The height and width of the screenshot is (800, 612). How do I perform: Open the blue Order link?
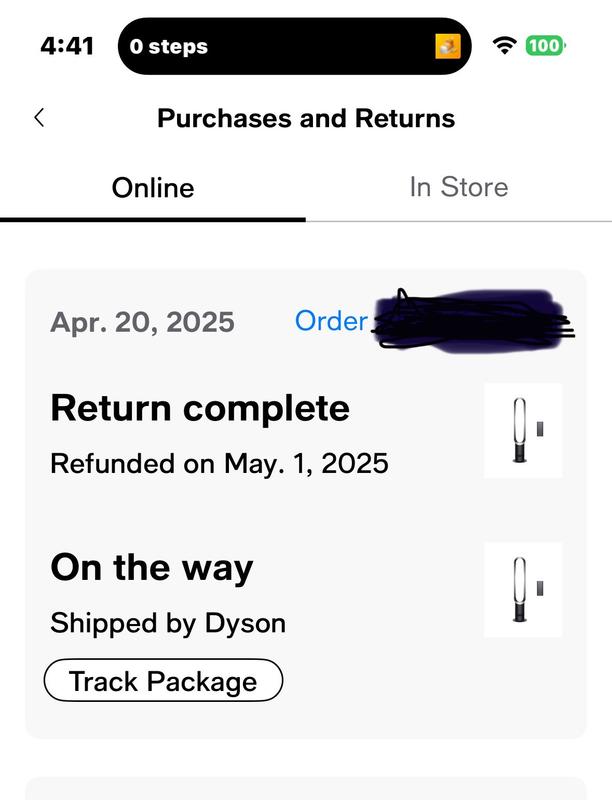[x=331, y=321]
